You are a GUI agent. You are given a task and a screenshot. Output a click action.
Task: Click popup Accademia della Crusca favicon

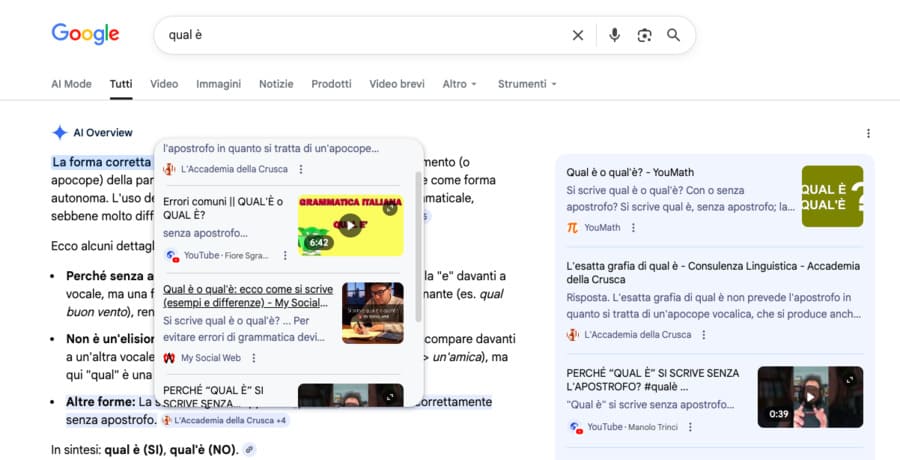pyautogui.click(x=169, y=169)
